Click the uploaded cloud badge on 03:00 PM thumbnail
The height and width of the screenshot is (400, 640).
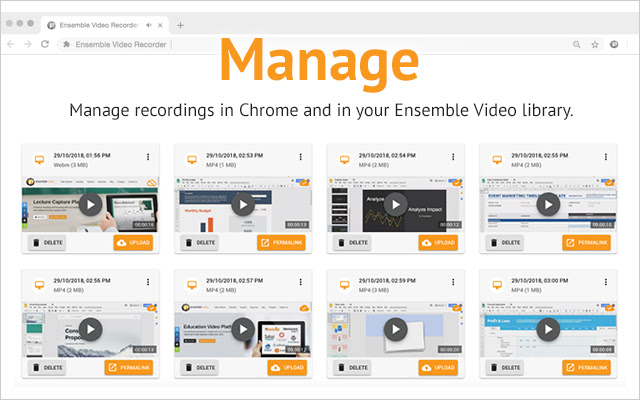[x=609, y=308]
